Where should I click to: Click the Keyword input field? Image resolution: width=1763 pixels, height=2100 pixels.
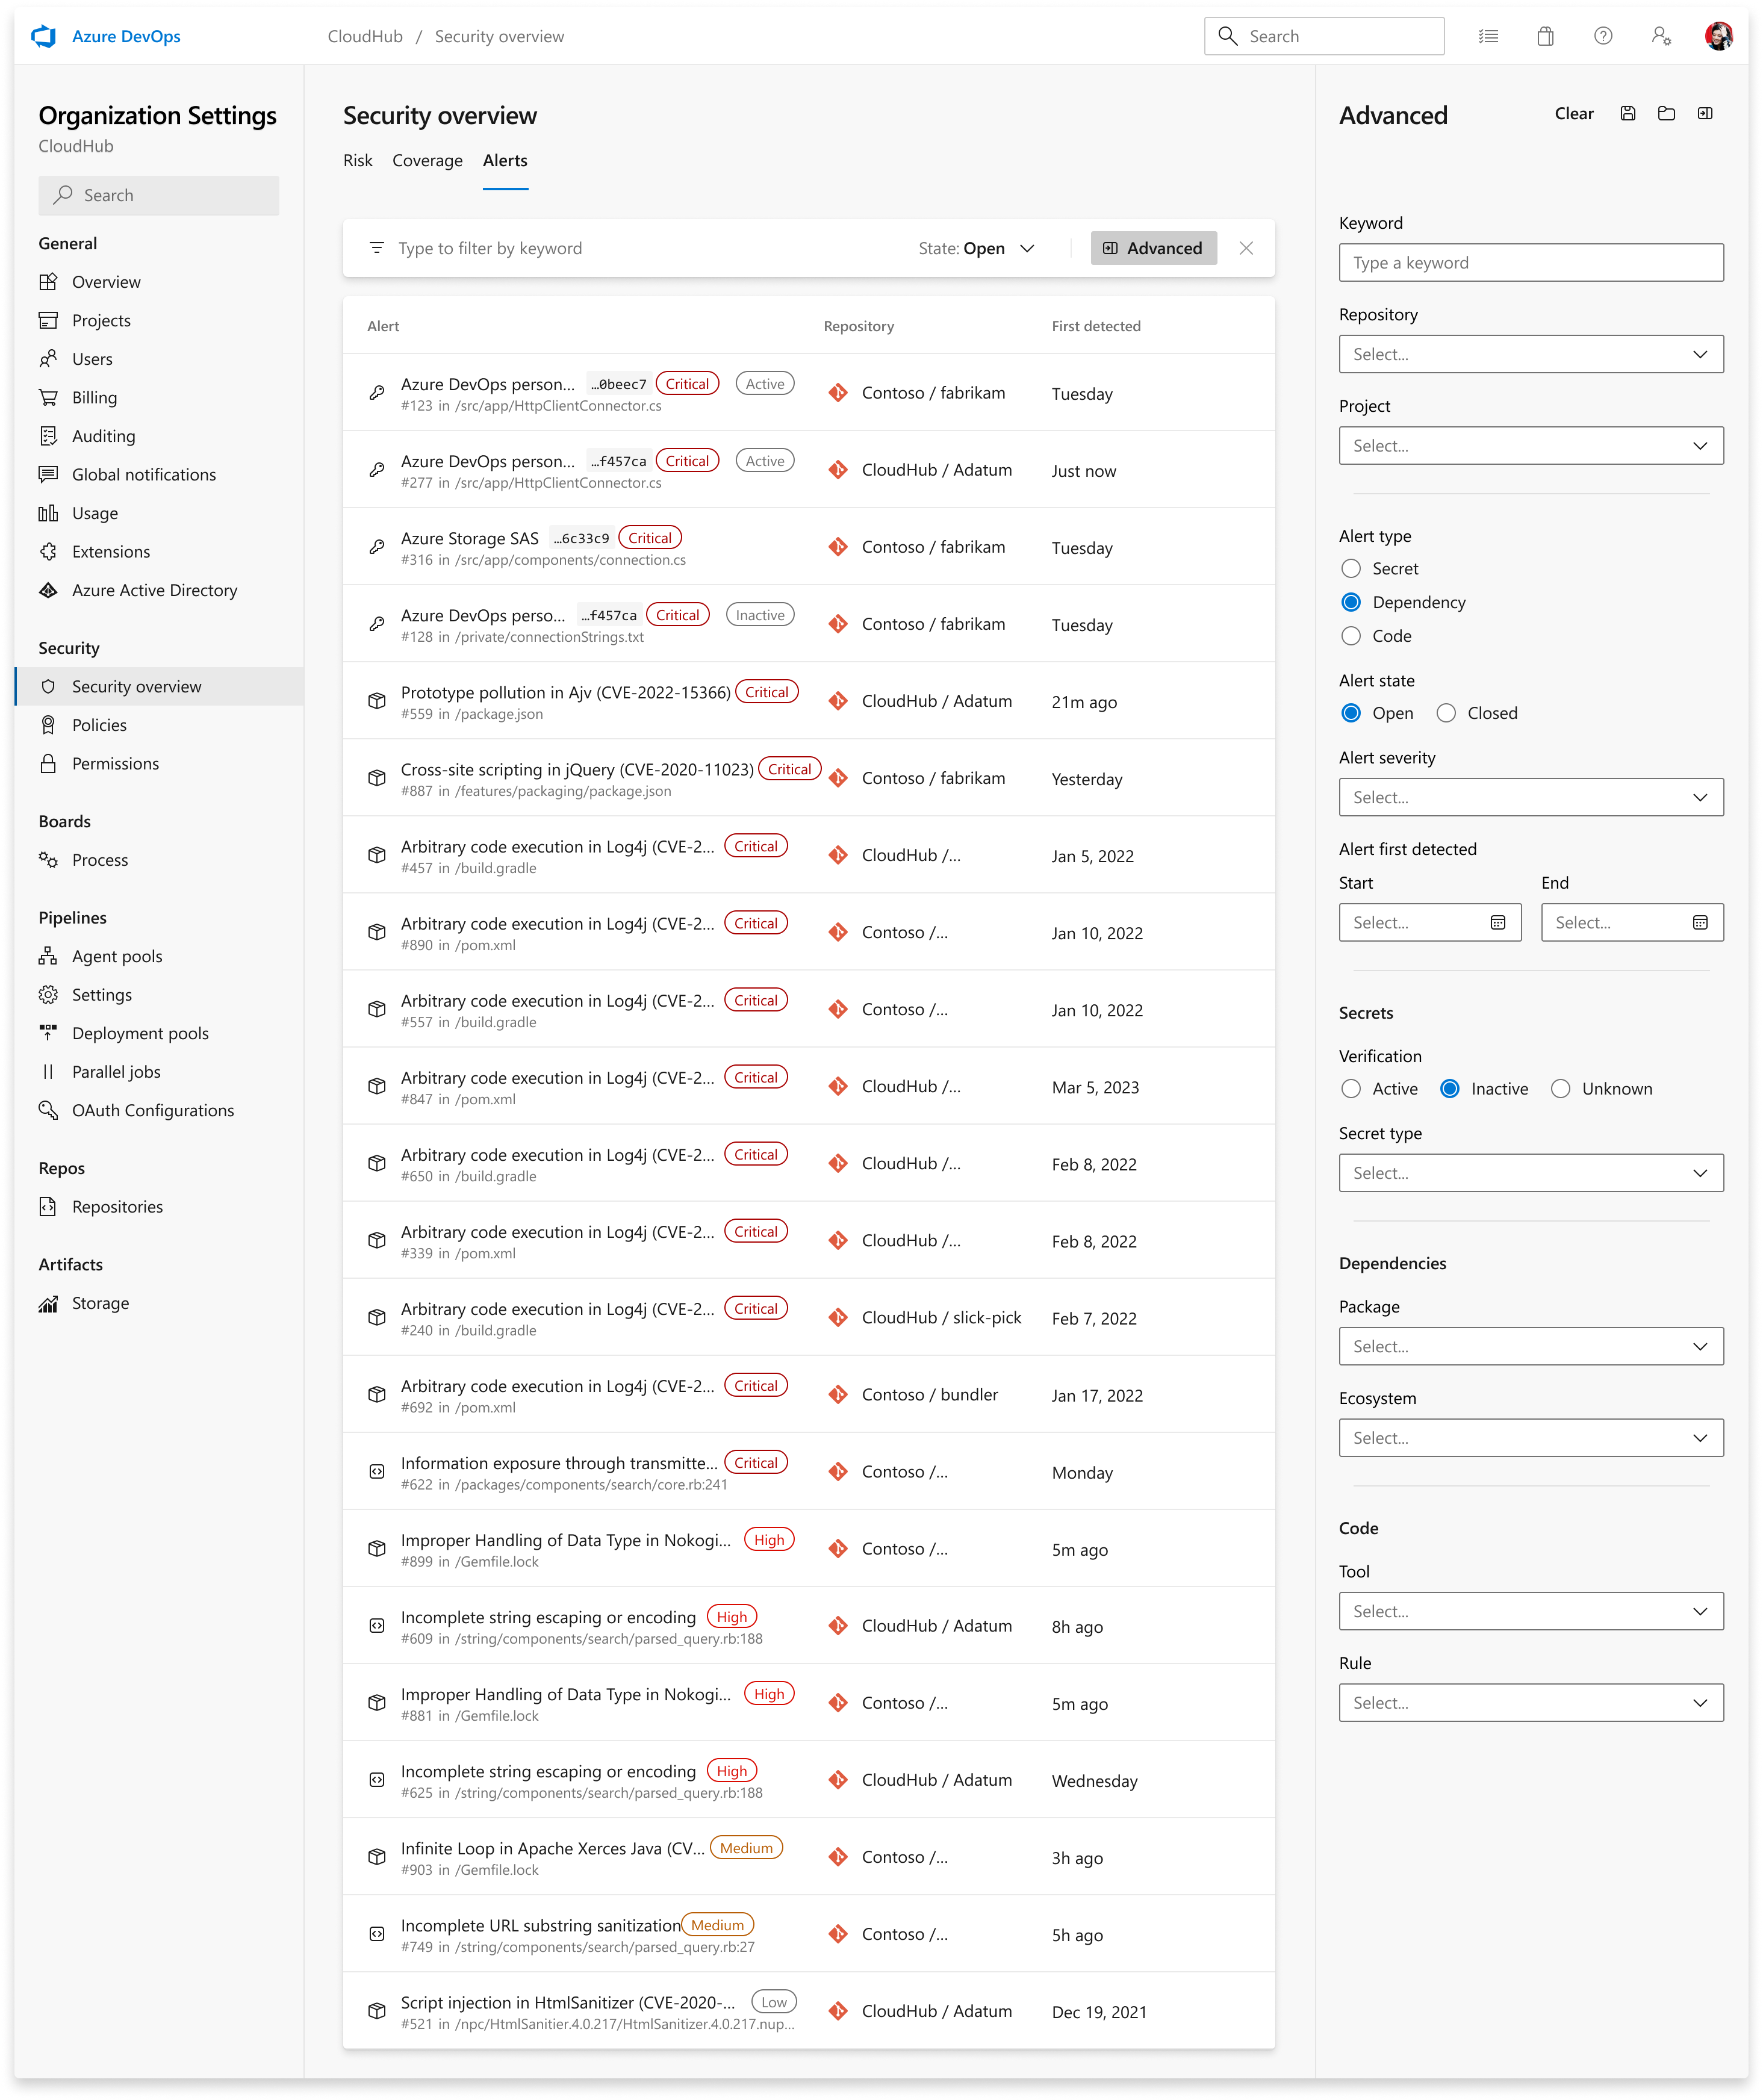[x=1531, y=263]
